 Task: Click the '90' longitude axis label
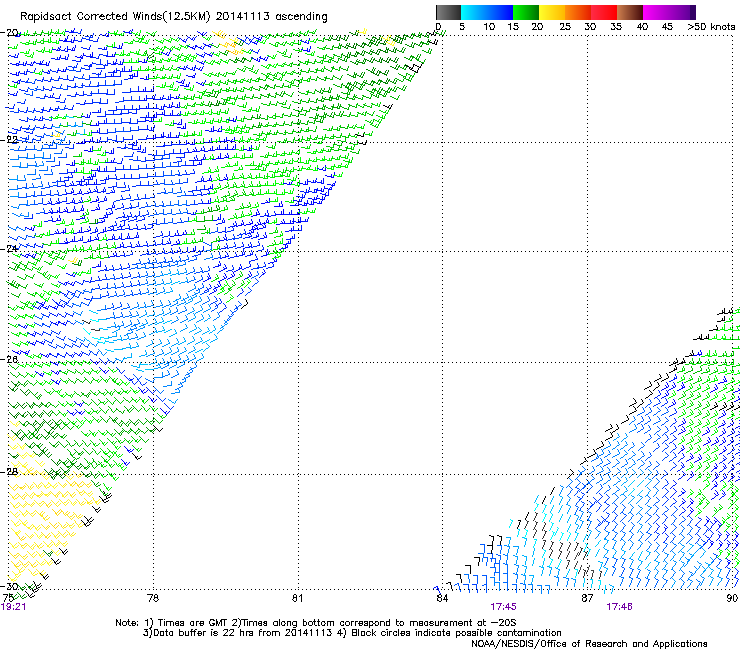[732, 598]
